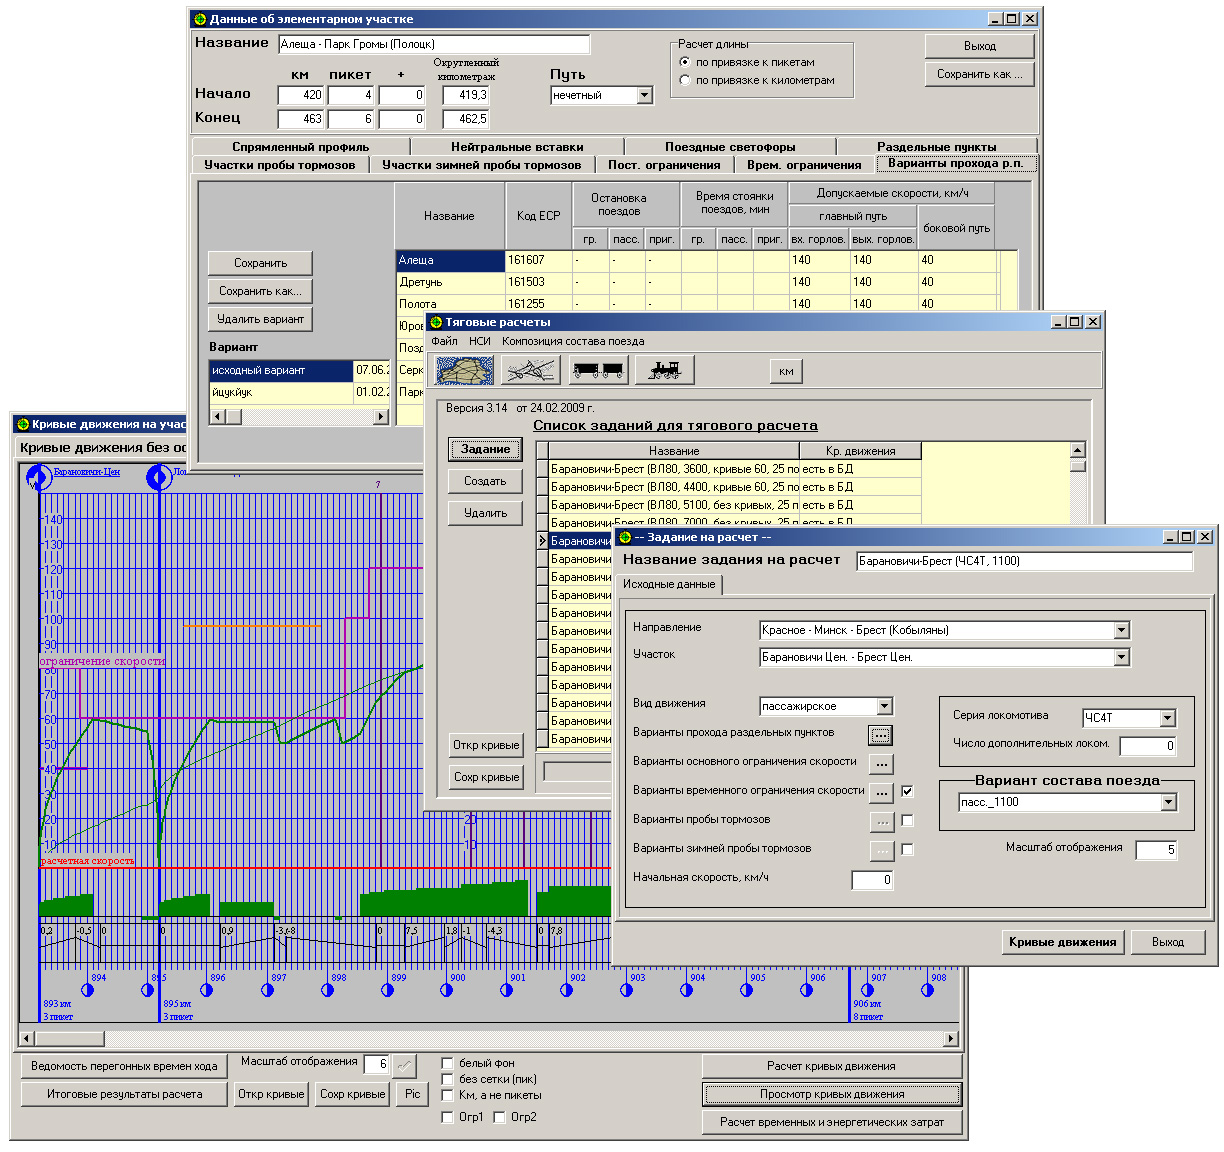Expand Серия локомотива dropdown
Viewport: 1224px width, 1152px height.
[x=1167, y=718]
